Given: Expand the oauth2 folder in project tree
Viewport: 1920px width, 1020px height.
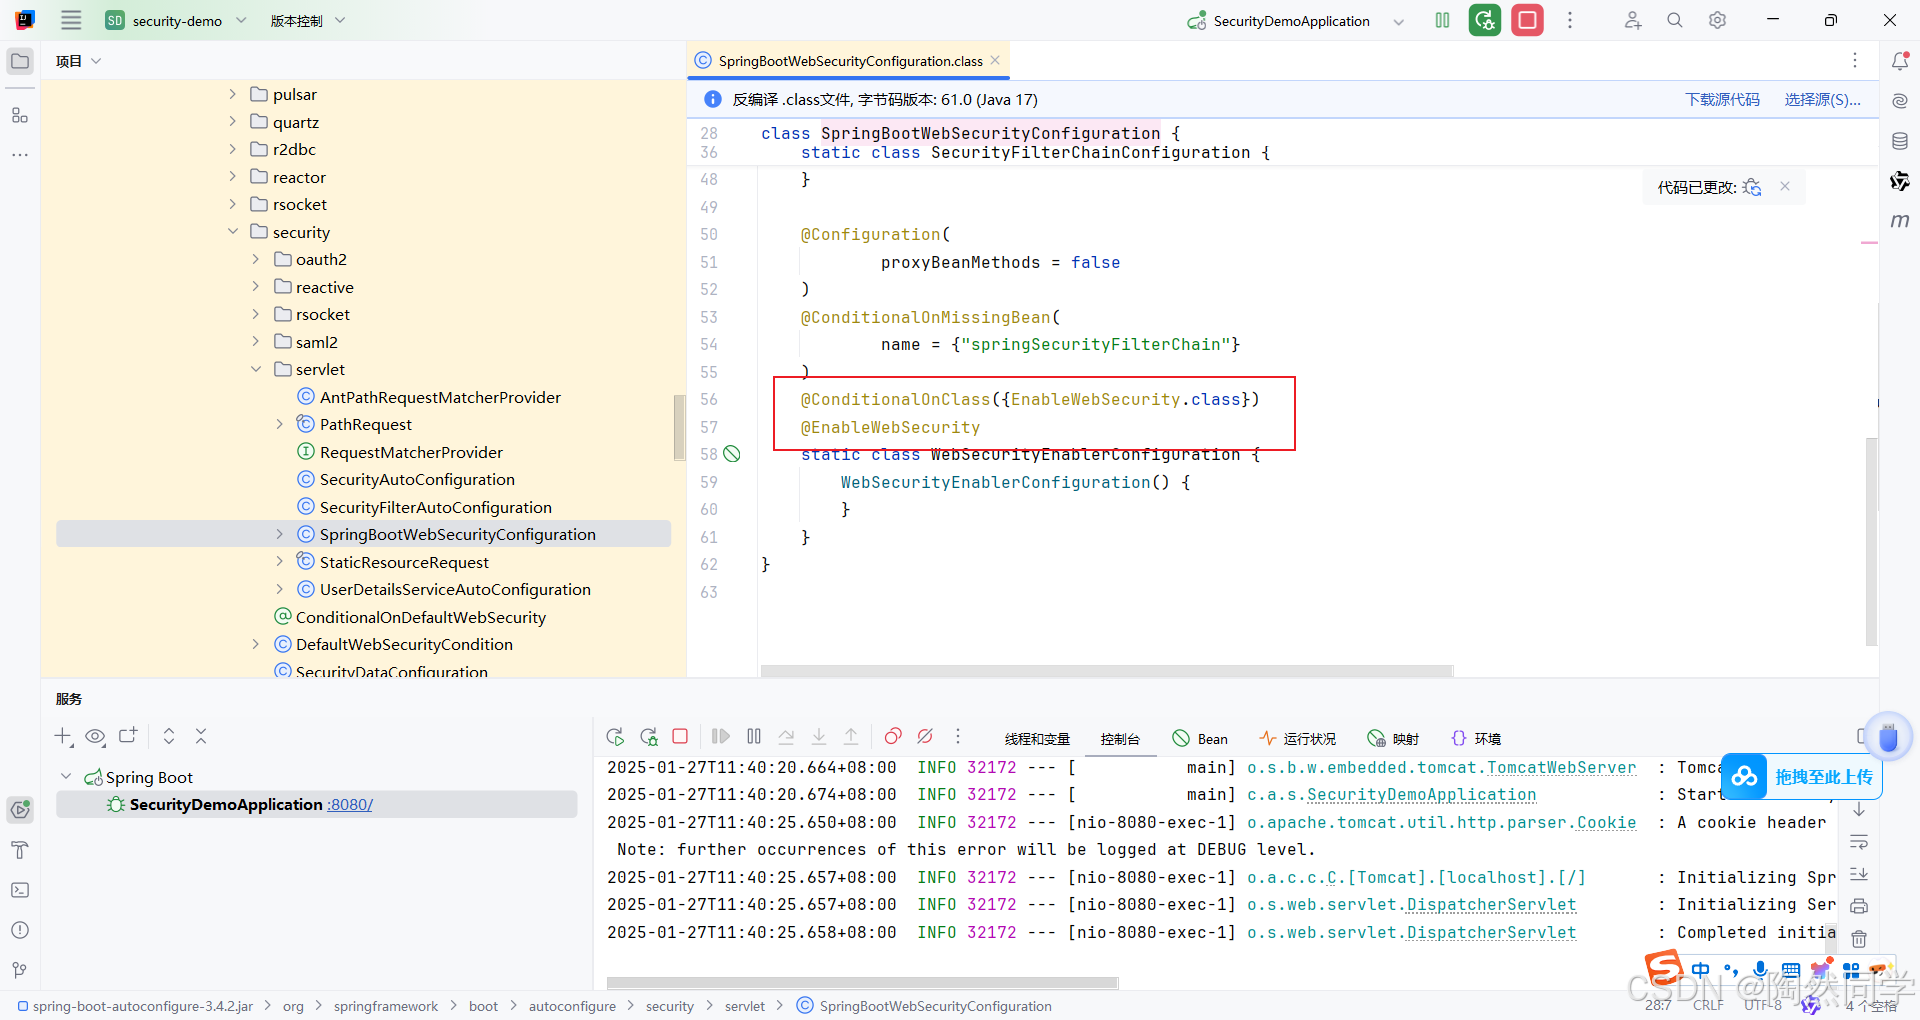Looking at the screenshot, I should click(257, 259).
